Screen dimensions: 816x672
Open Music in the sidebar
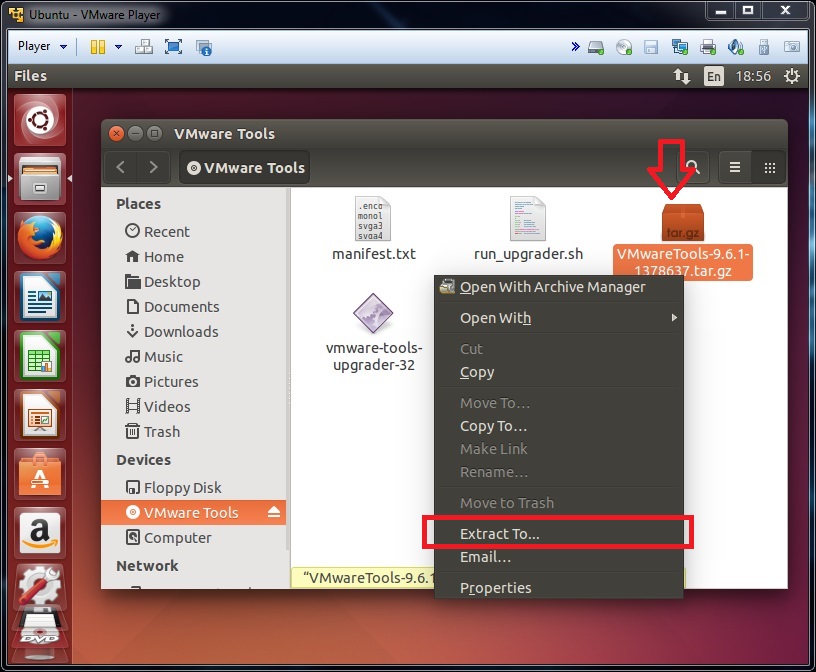(x=194, y=357)
